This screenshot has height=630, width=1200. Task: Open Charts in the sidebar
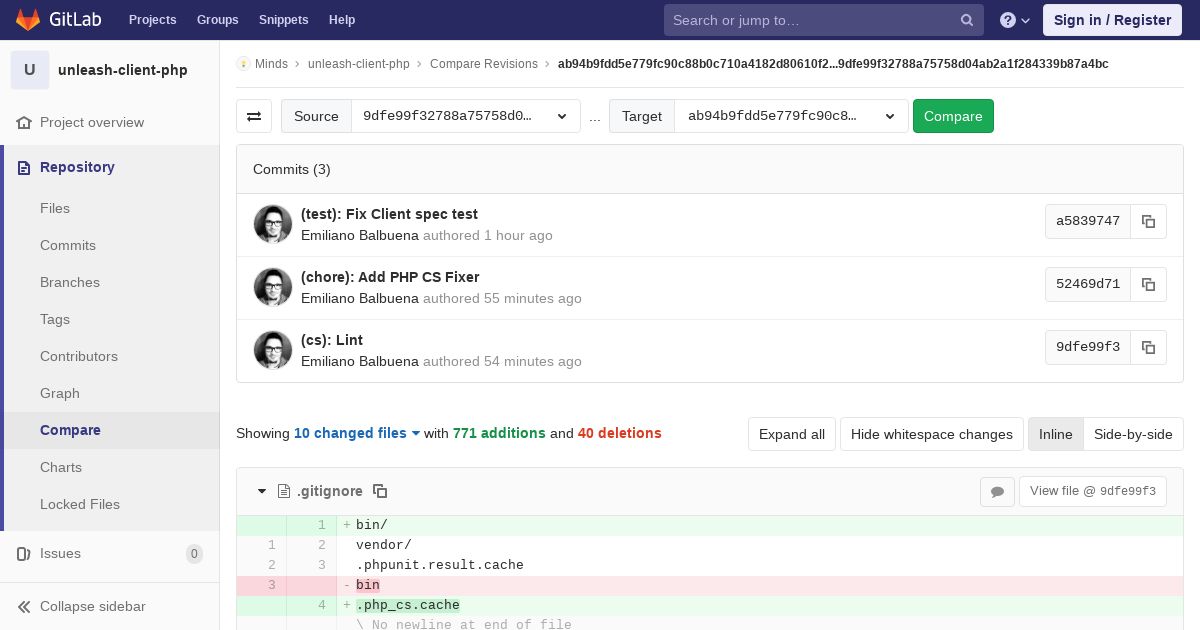(x=61, y=467)
